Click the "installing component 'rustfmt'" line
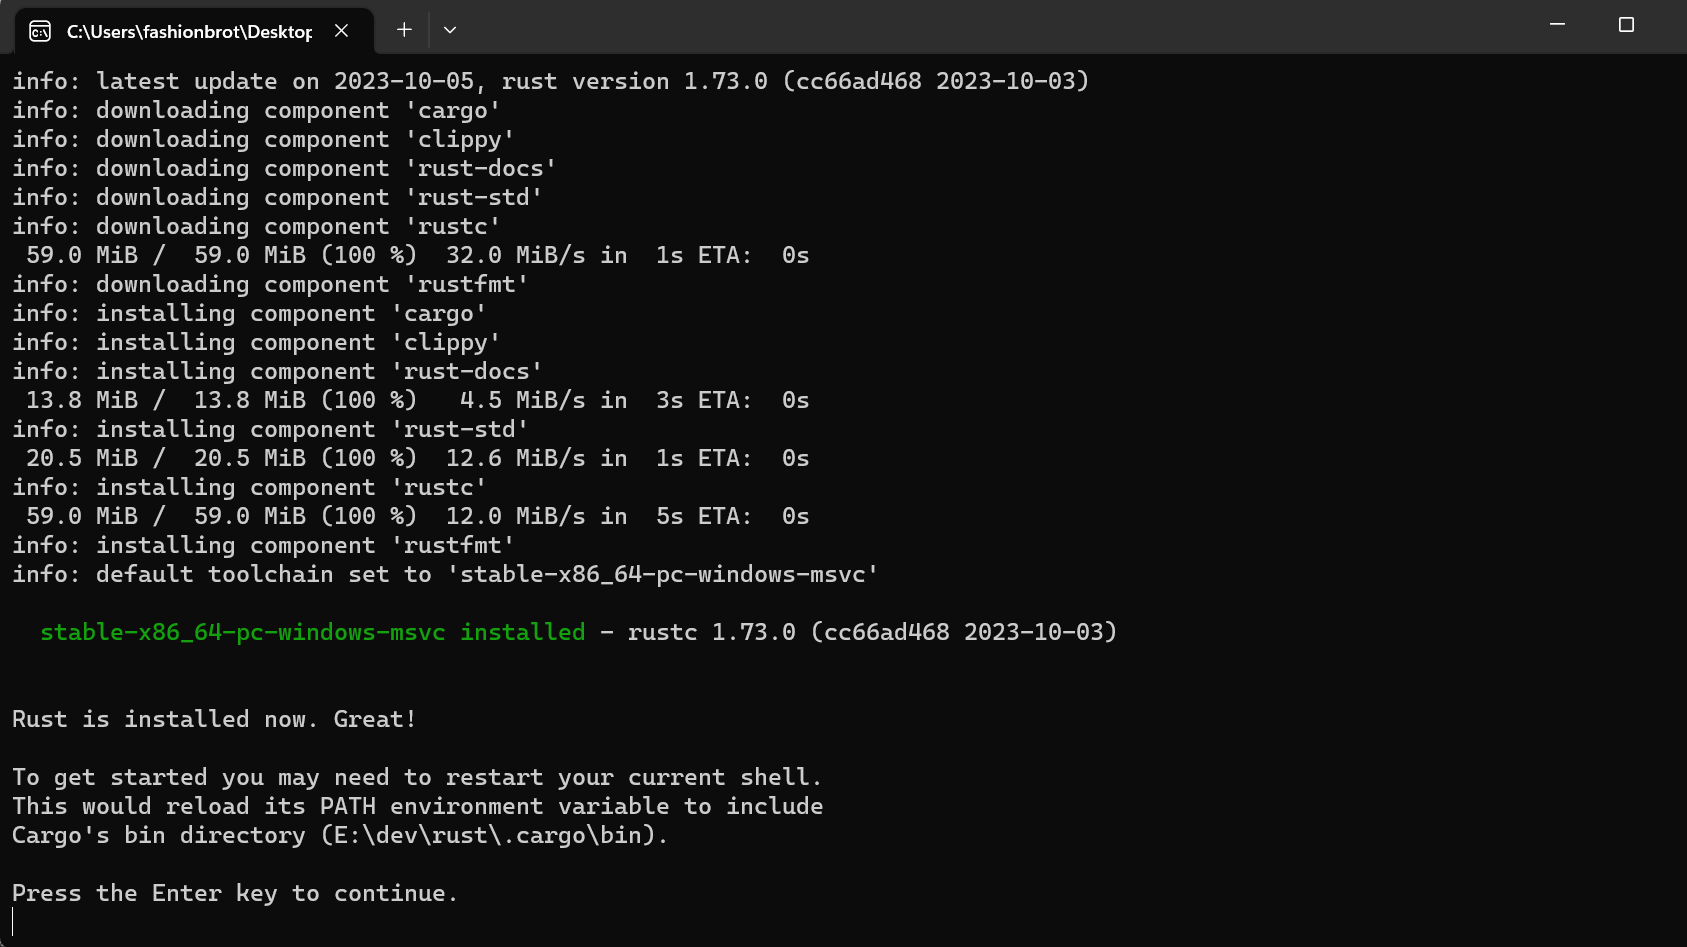Screen dimensions: 1687x947 263,545
